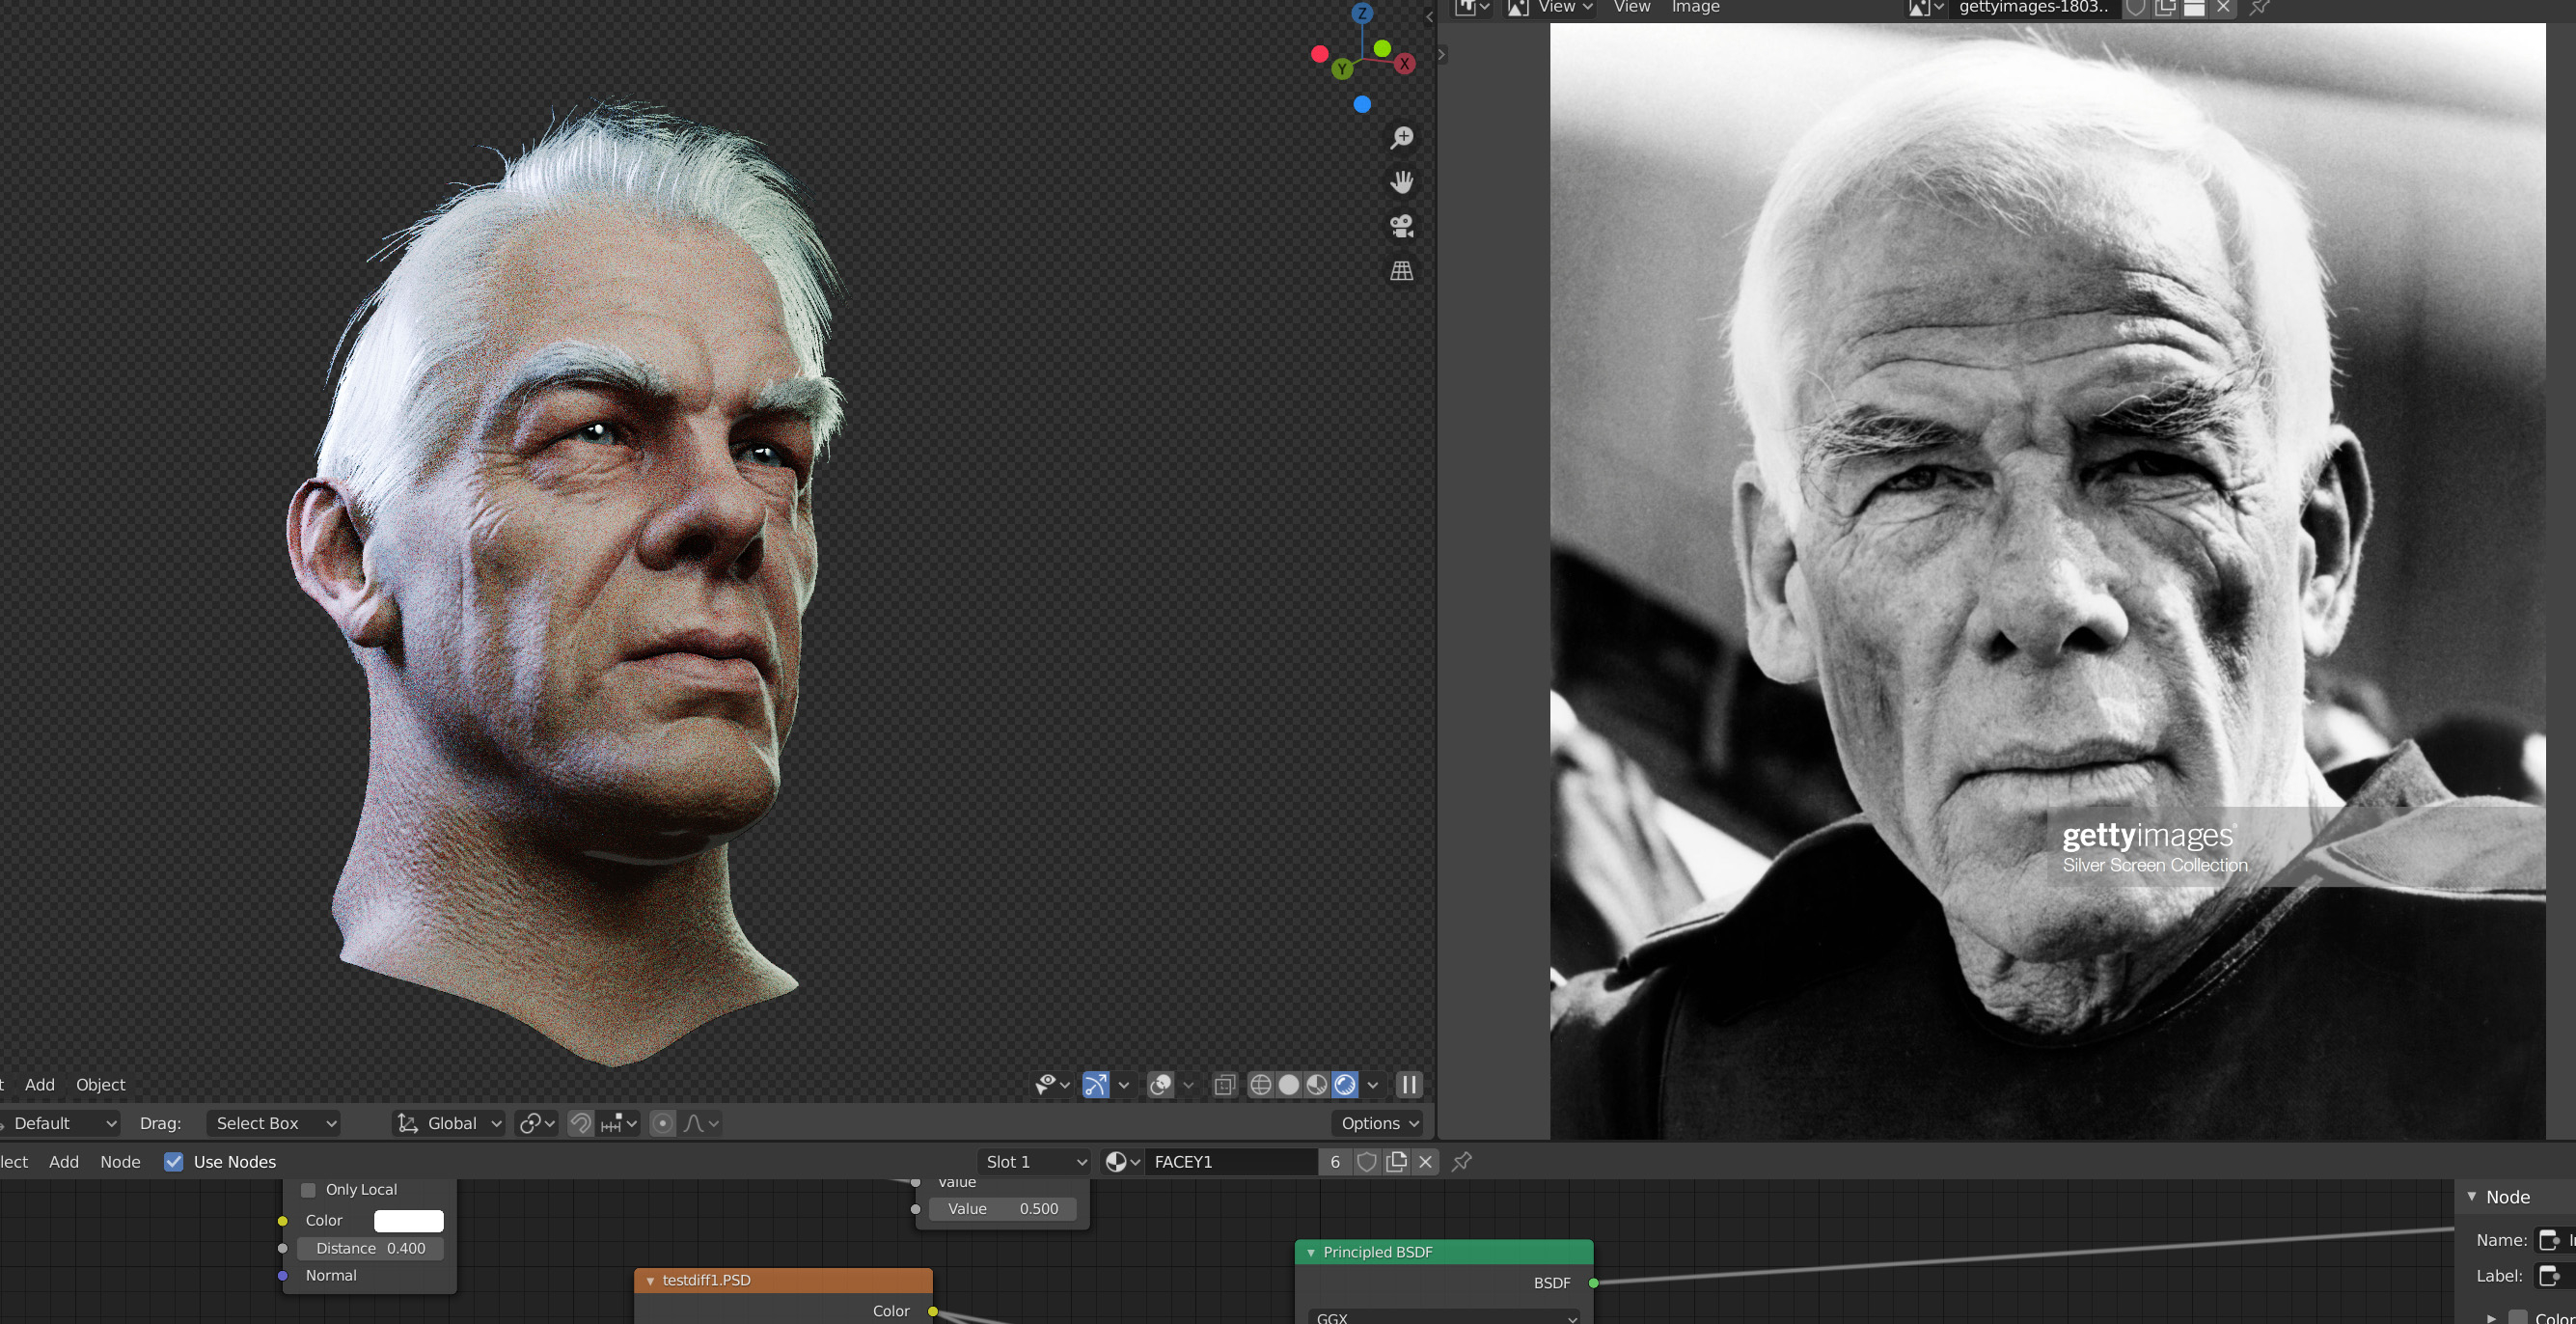Viewport: 2576px width, 1324px height.
Task: Open the Options dropdown in viewport header
Action: pyautogui.click(x=1378, y=1124)
